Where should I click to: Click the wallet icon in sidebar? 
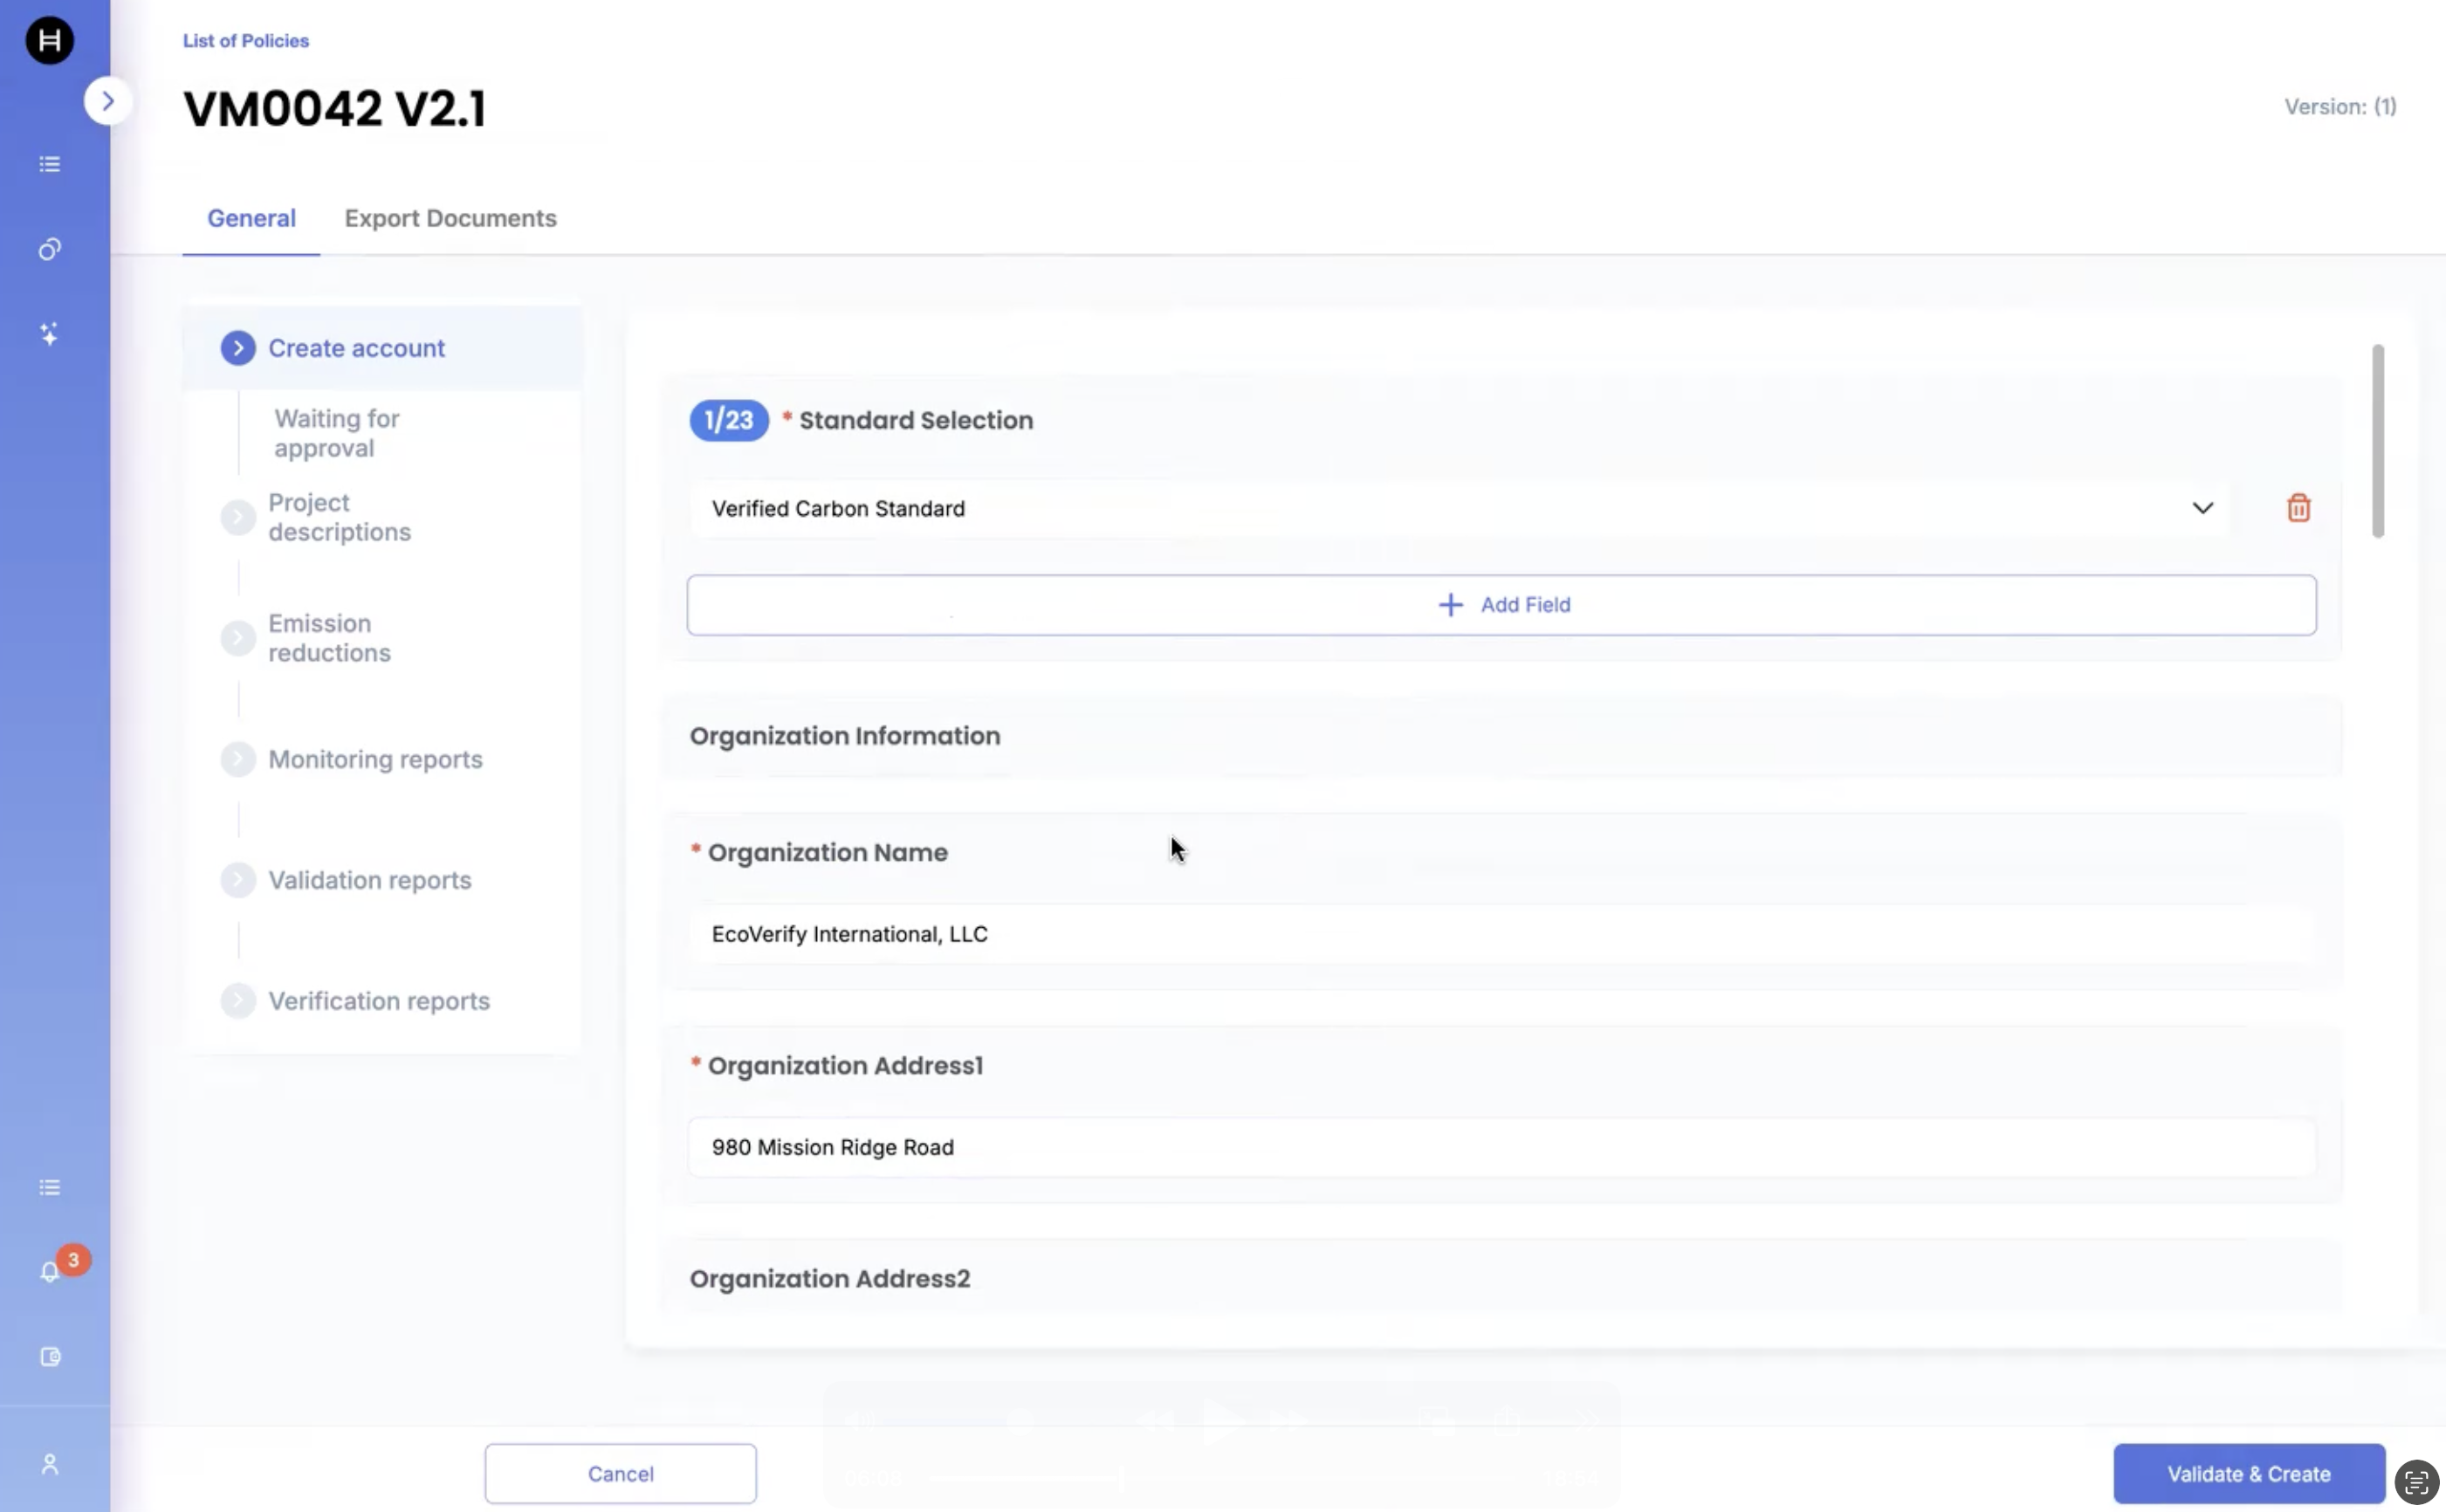point(50,1356)
